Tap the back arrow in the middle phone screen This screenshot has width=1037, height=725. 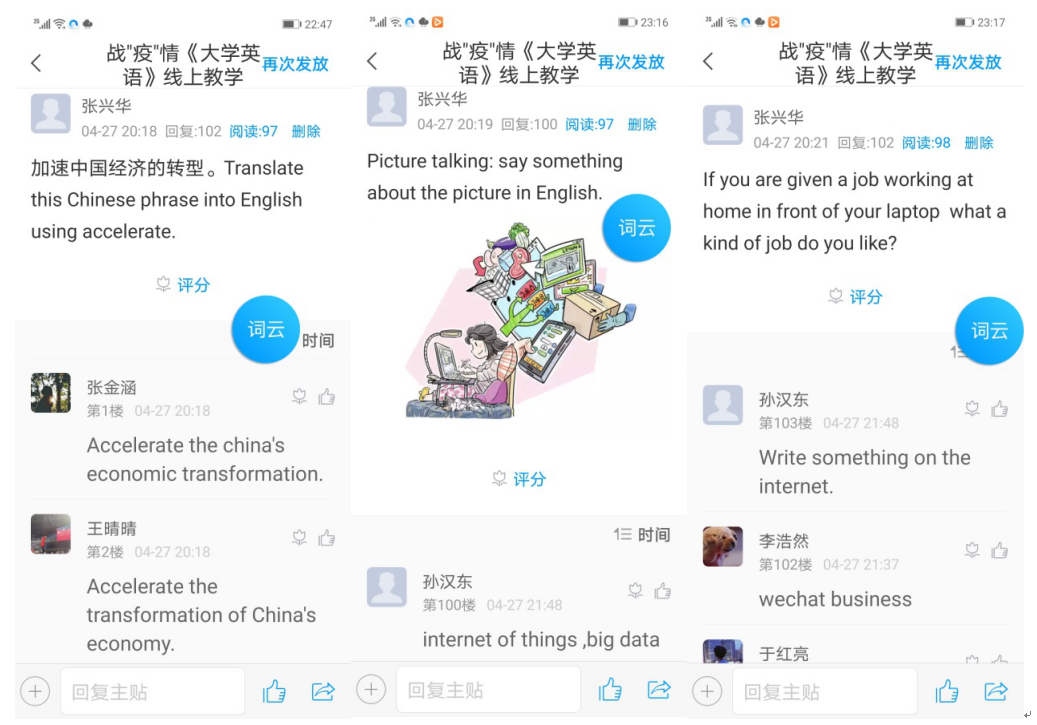[372, 62]
